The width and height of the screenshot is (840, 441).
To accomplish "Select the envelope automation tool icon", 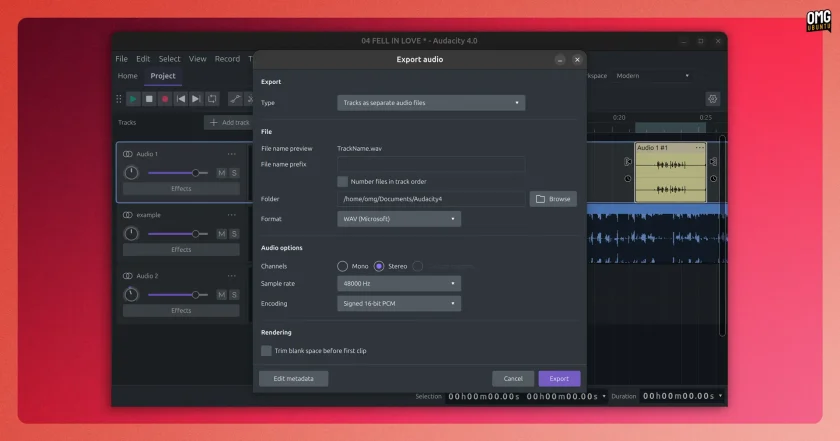I will pos(235,99).
